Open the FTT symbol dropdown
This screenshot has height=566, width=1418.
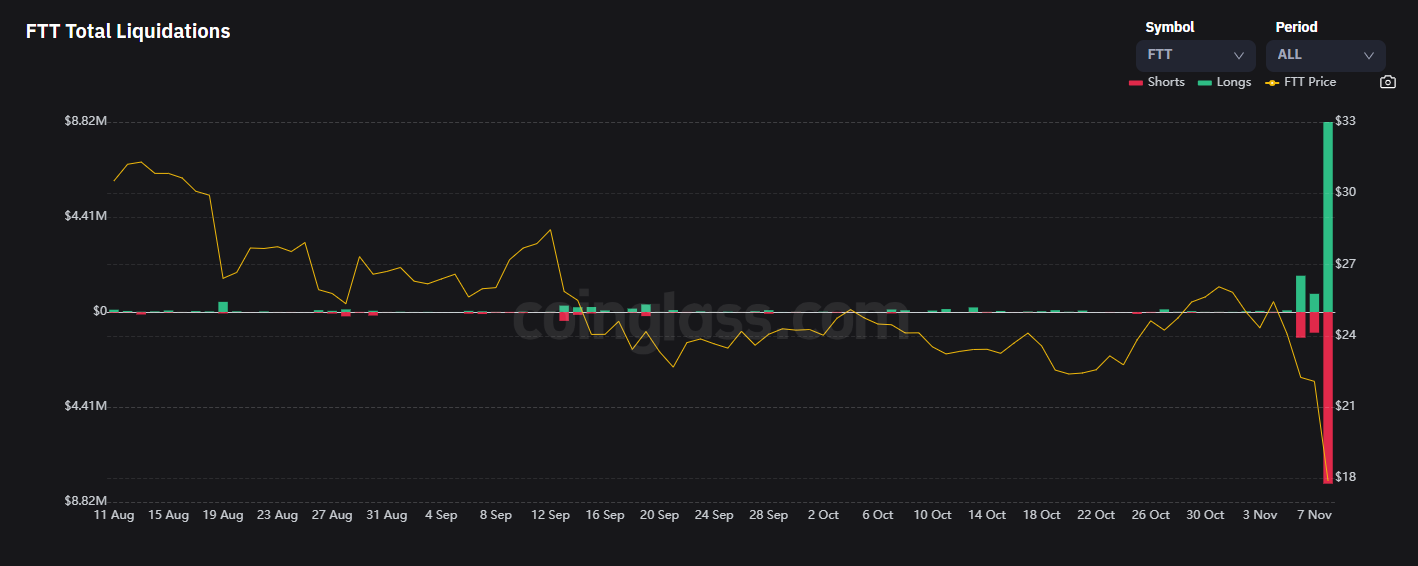pyautogui.click(x=1195, y=55)
